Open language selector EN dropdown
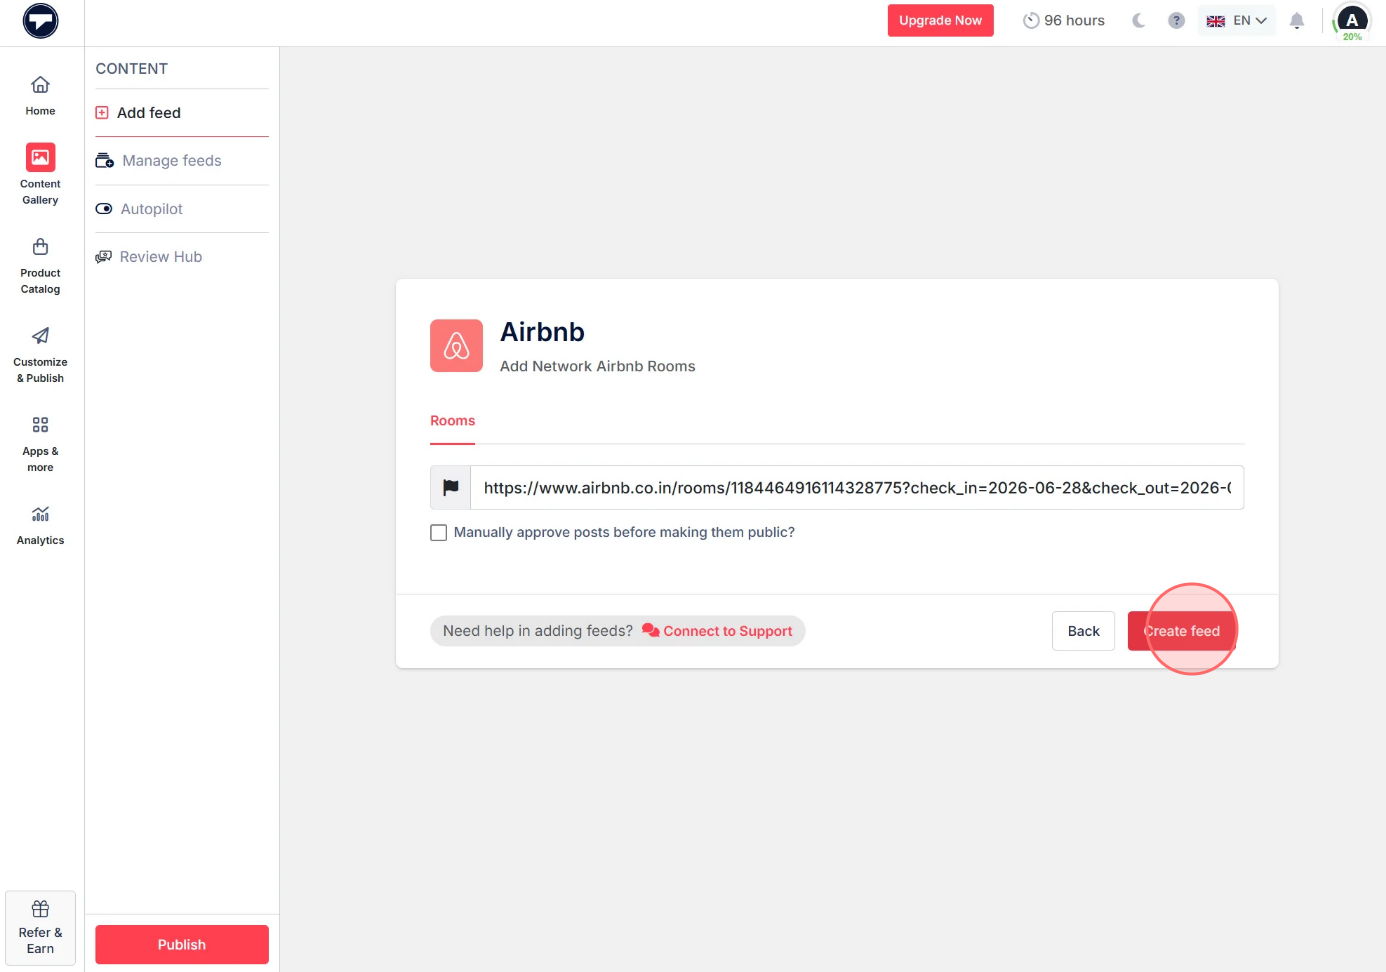This screenshot has height=972, width=1386. 1236,20
